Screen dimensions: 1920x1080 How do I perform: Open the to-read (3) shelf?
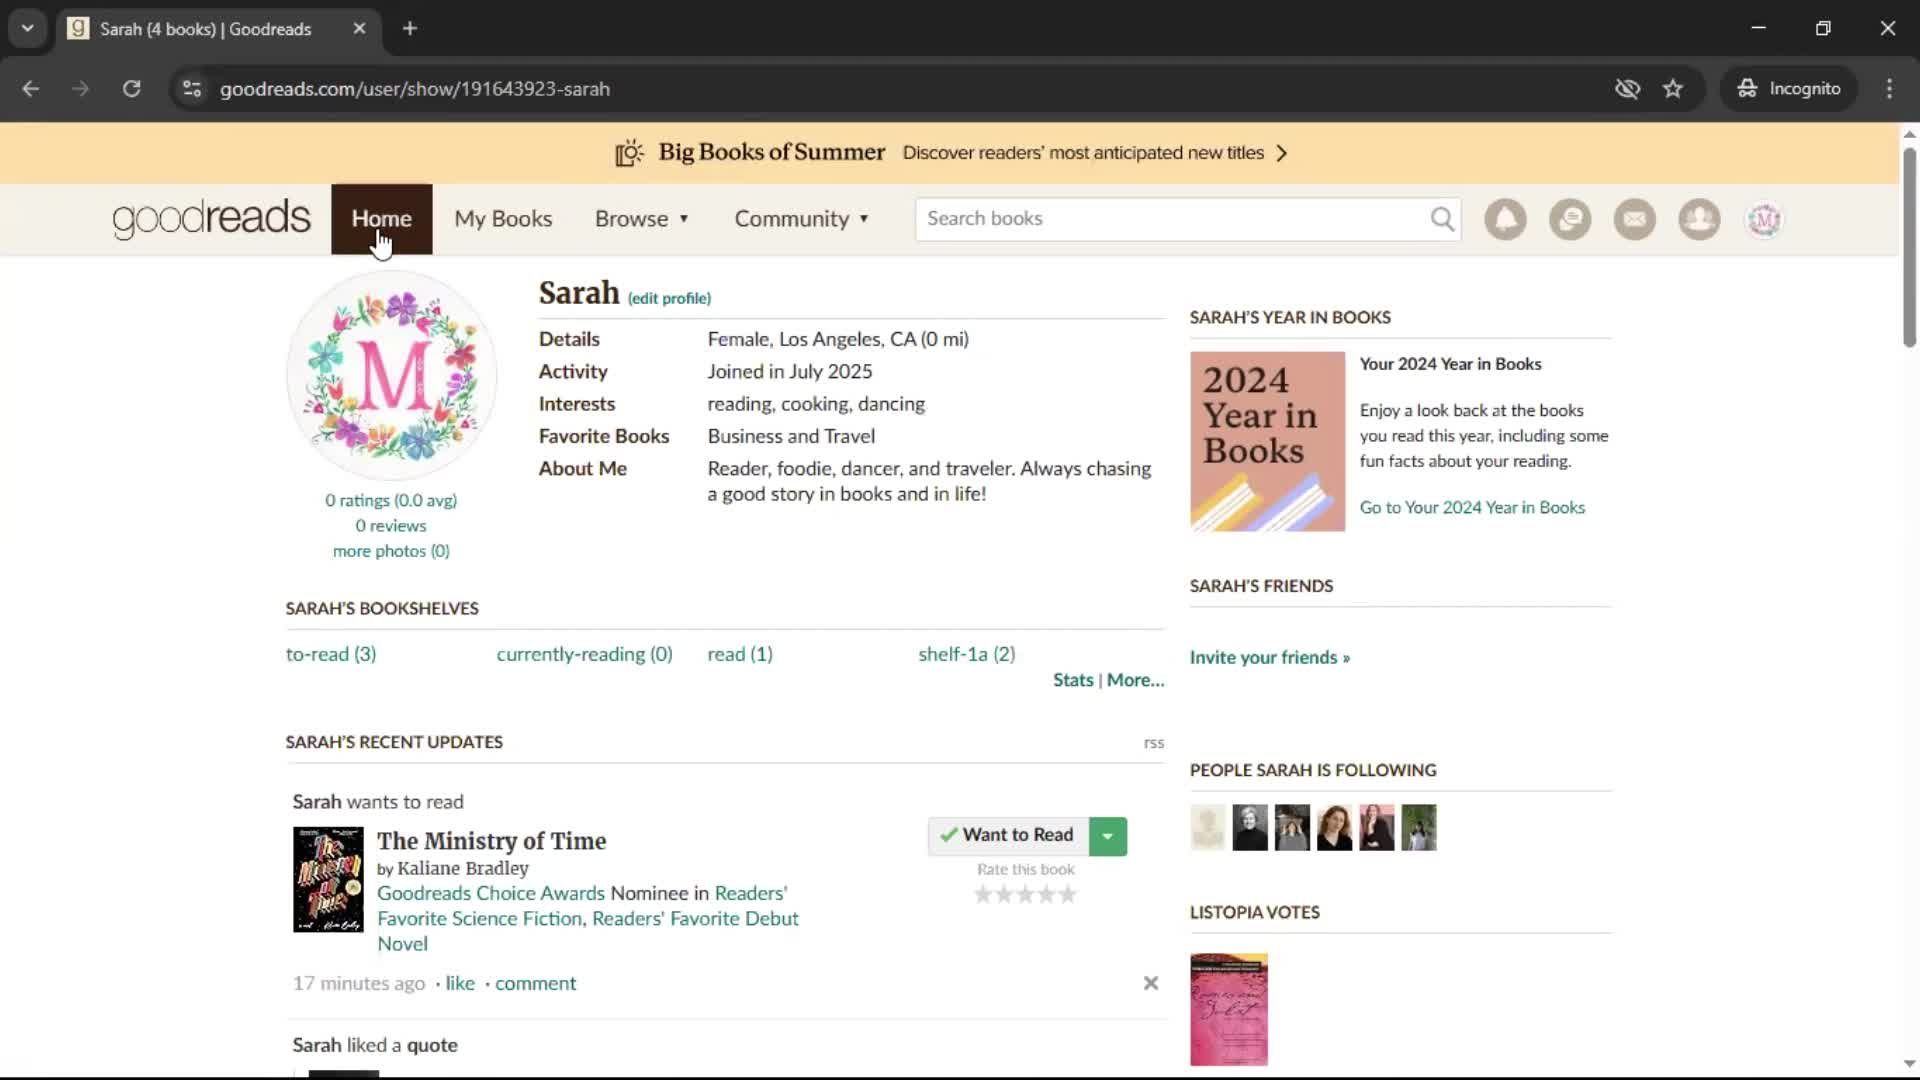(331, 654)
